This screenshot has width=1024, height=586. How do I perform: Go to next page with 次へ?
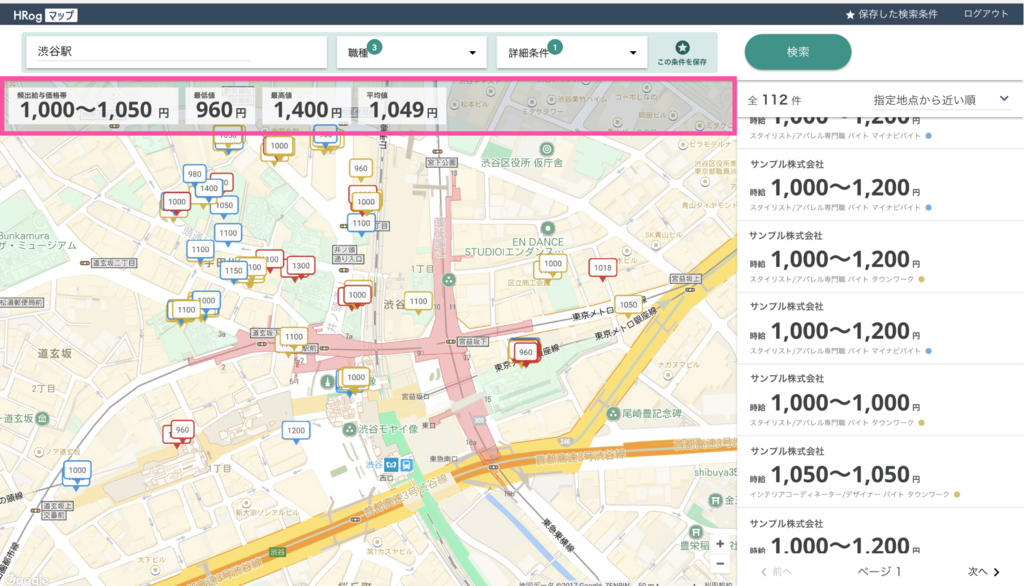[x=984, y=572]
